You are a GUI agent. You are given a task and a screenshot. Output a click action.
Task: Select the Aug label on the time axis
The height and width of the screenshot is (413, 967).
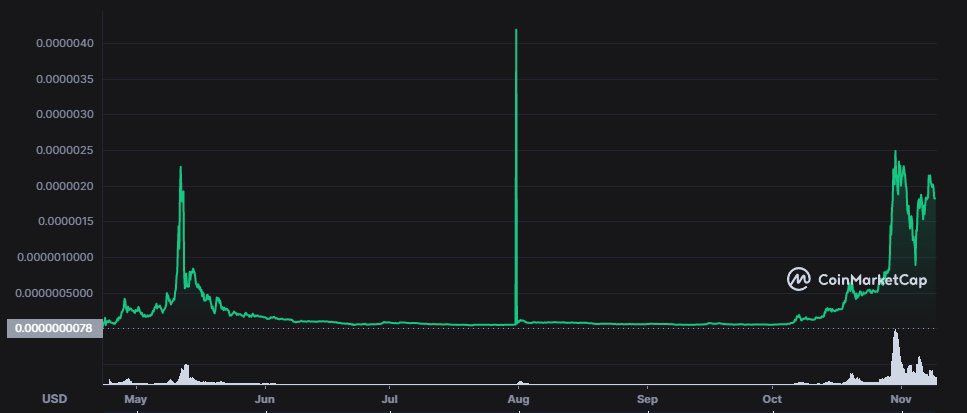tap(519, 399)
